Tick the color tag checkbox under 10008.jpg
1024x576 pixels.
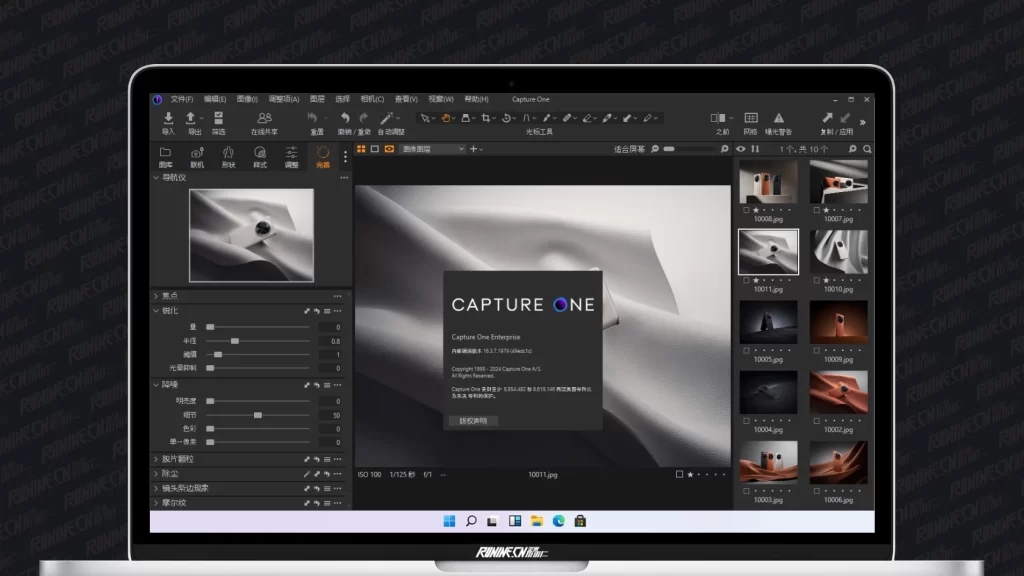coord(746,211)
